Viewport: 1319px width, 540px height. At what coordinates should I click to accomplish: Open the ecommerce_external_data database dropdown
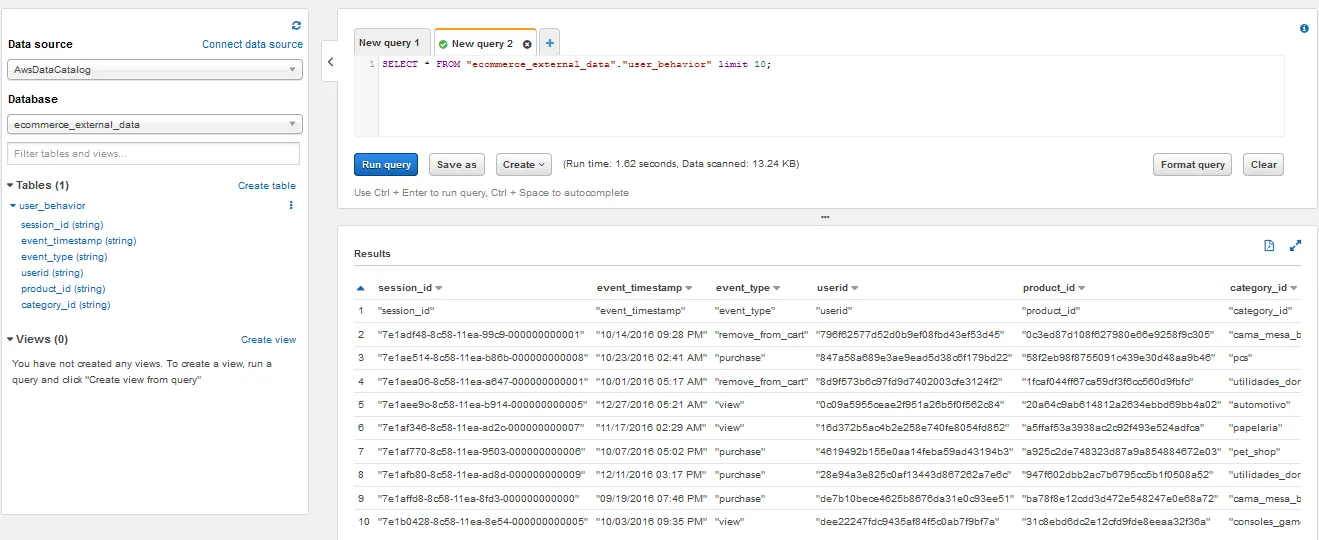(x=154, y=125)
